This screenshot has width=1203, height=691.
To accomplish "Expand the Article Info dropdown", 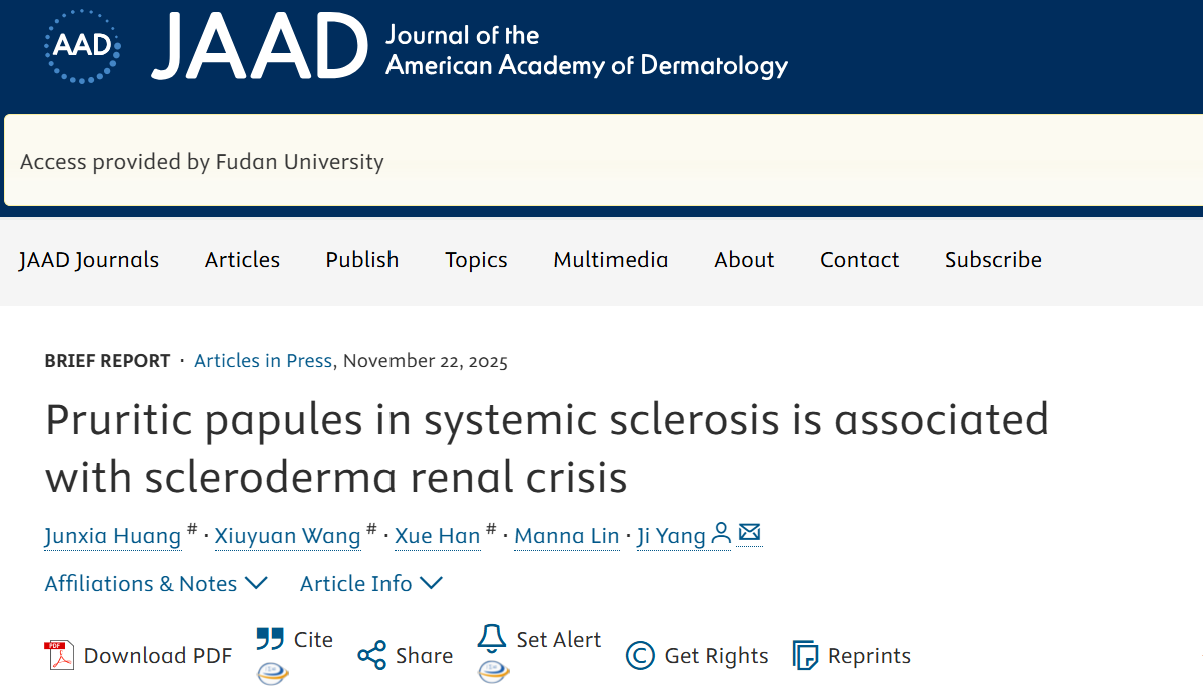I will pyautogui.click(x=371, y=584).
